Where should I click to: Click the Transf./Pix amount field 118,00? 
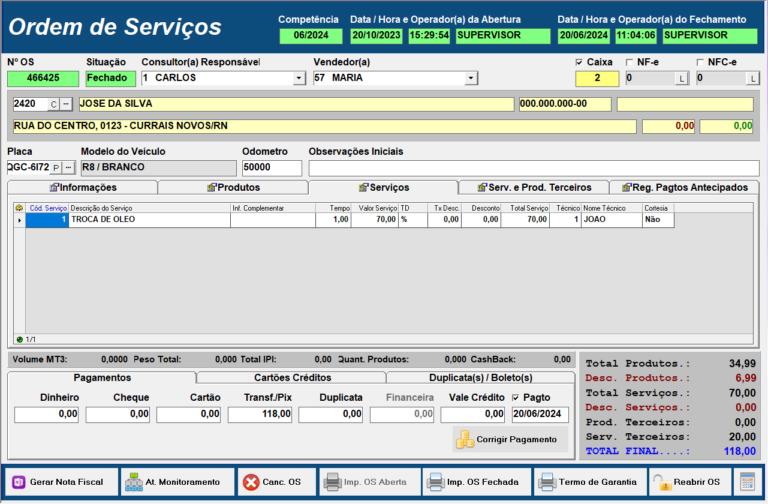260,414
